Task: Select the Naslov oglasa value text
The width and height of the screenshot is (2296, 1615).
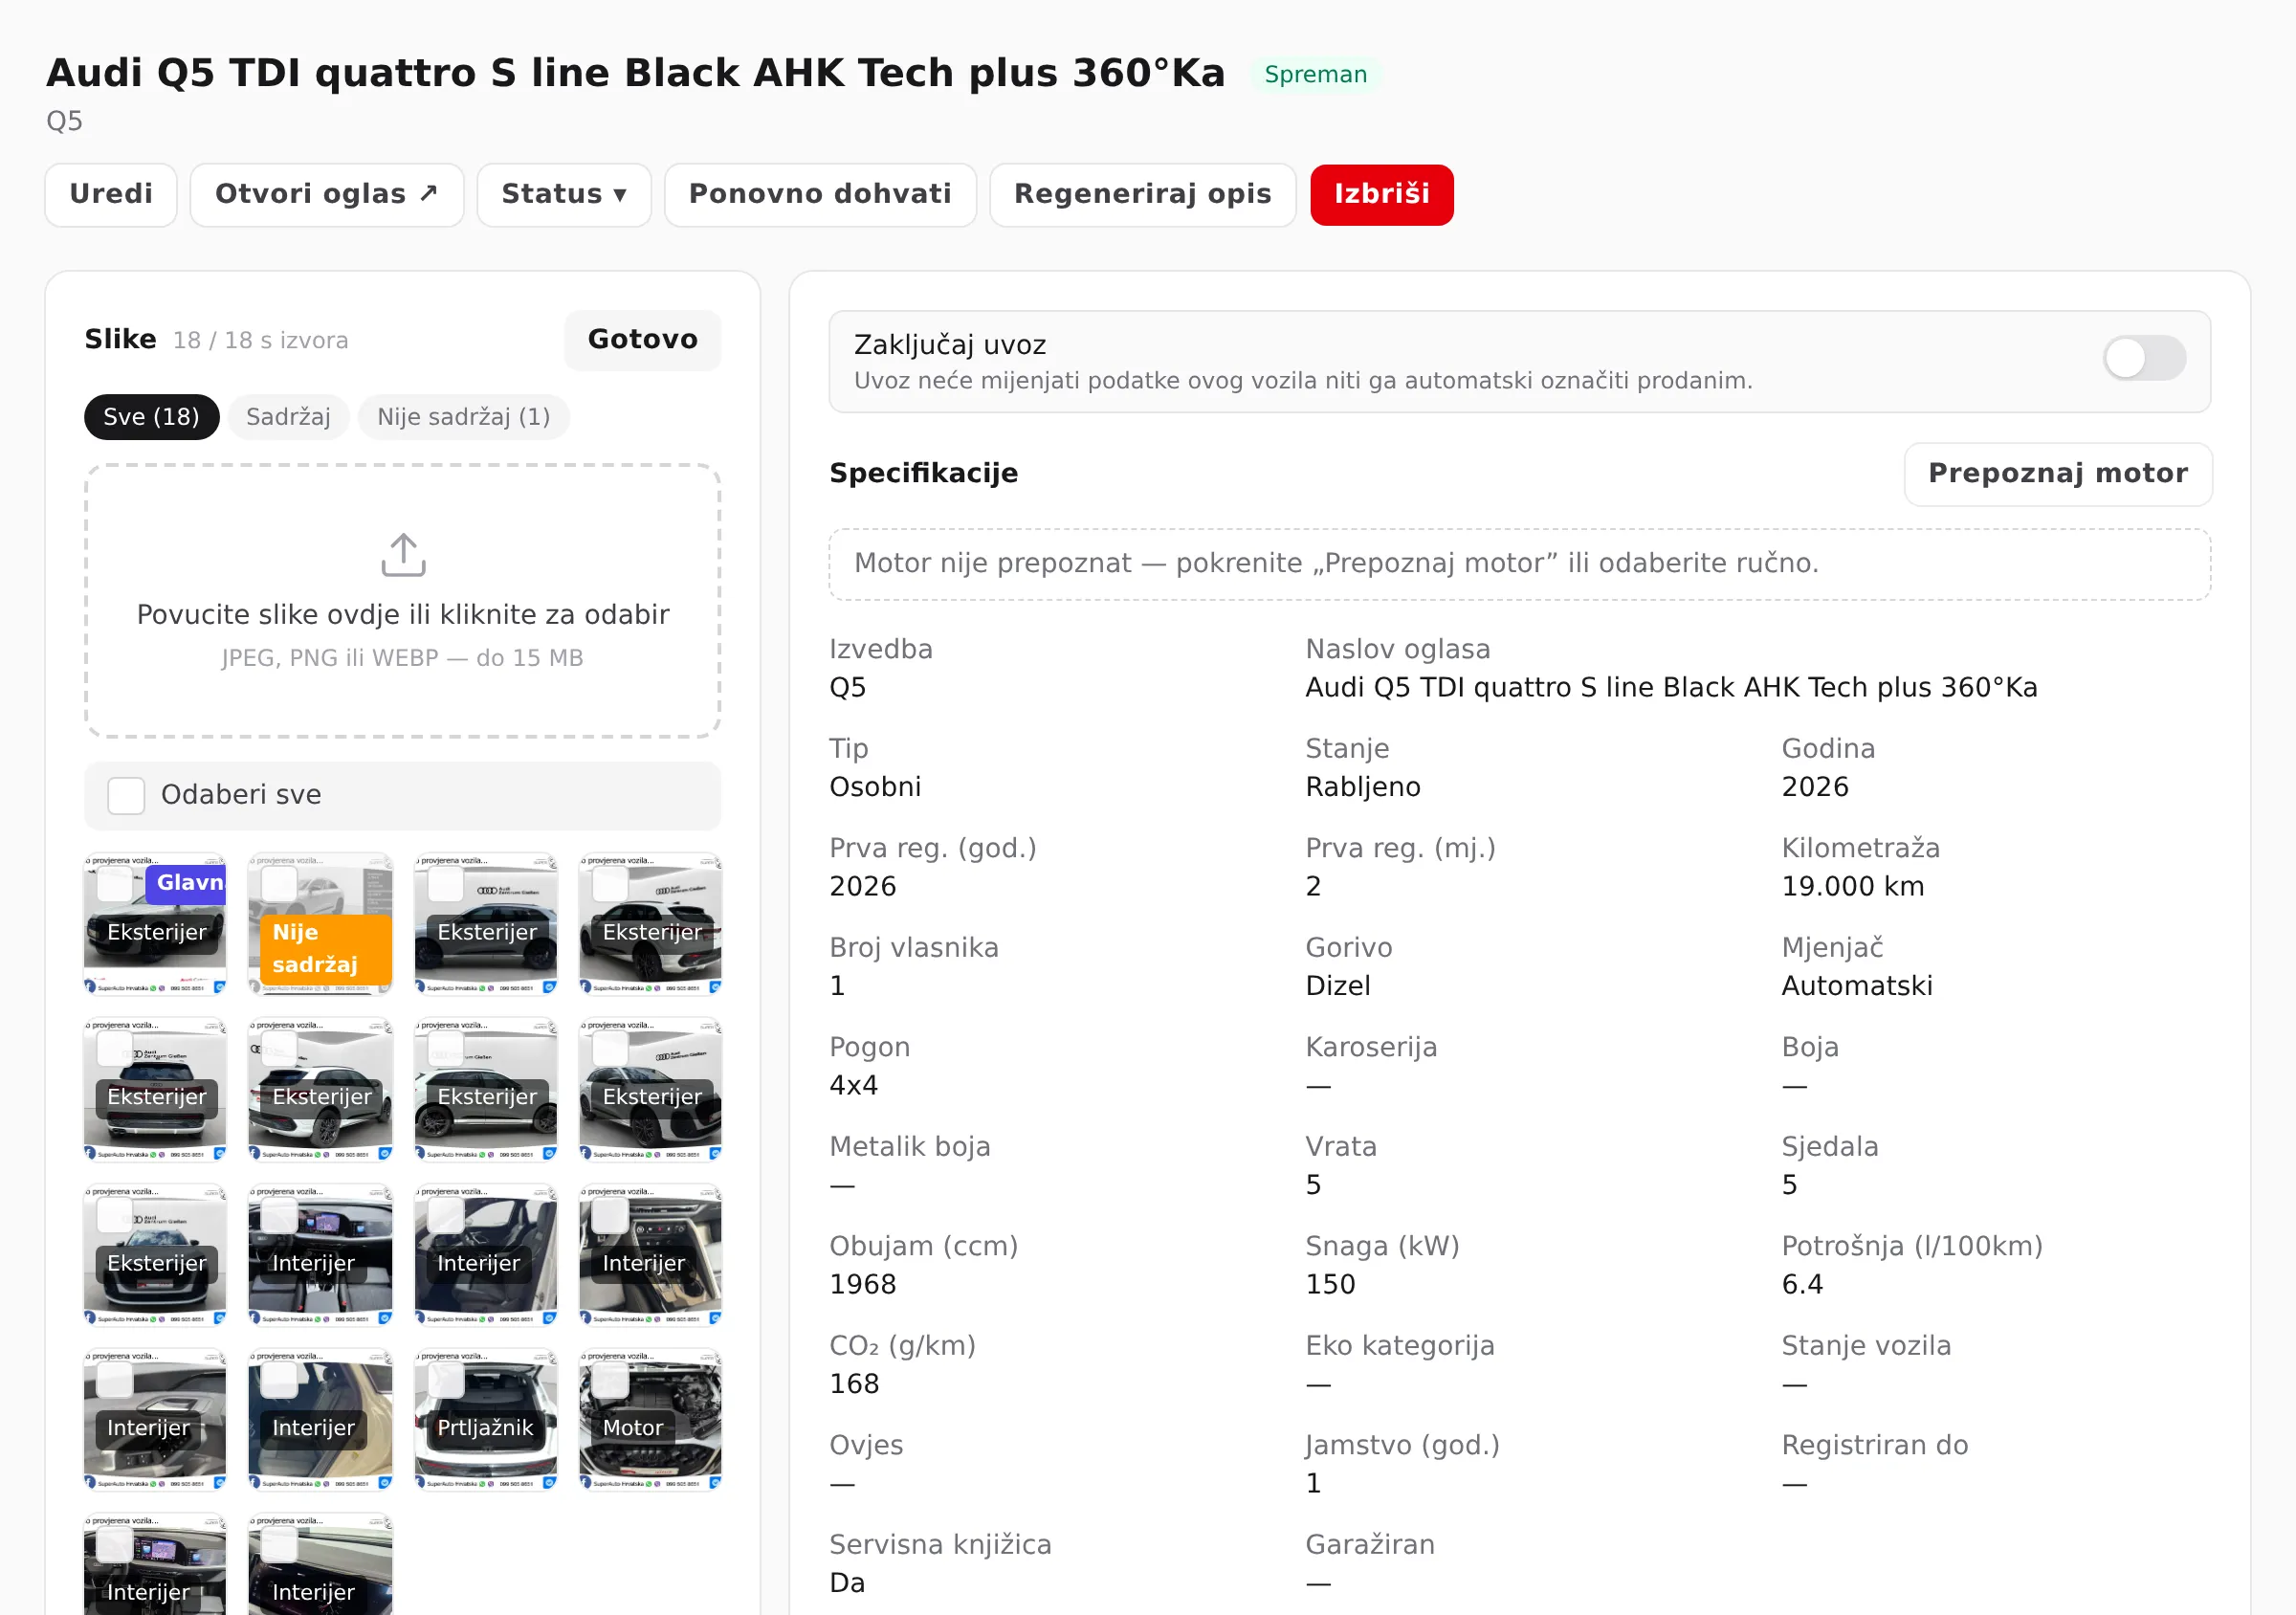Action: tap(1671, 688)
